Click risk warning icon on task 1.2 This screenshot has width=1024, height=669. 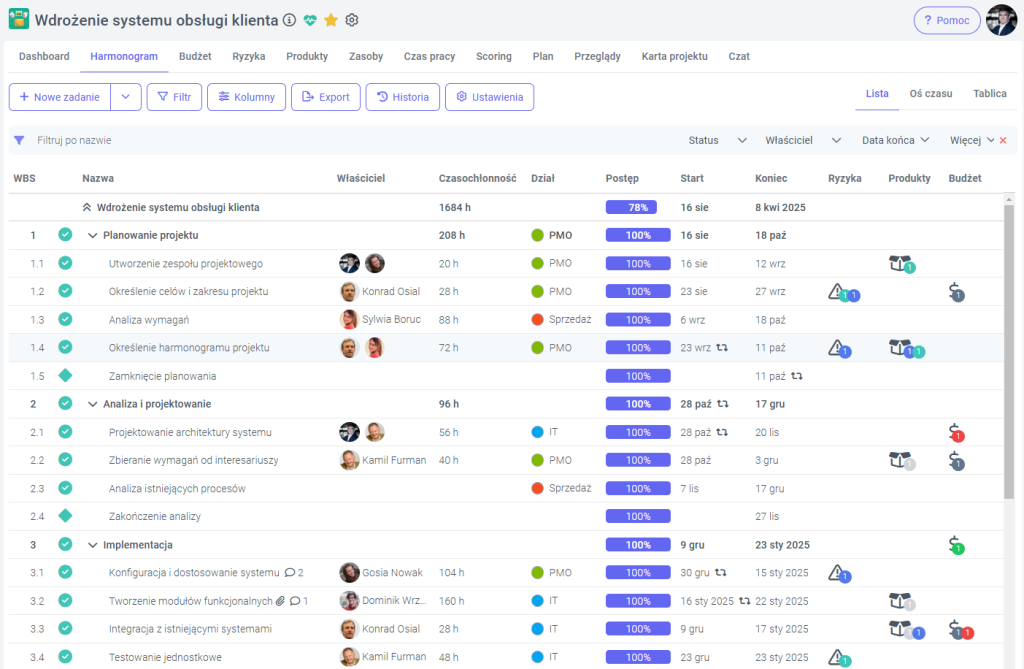pyautogui.click(x=837, y=291)
